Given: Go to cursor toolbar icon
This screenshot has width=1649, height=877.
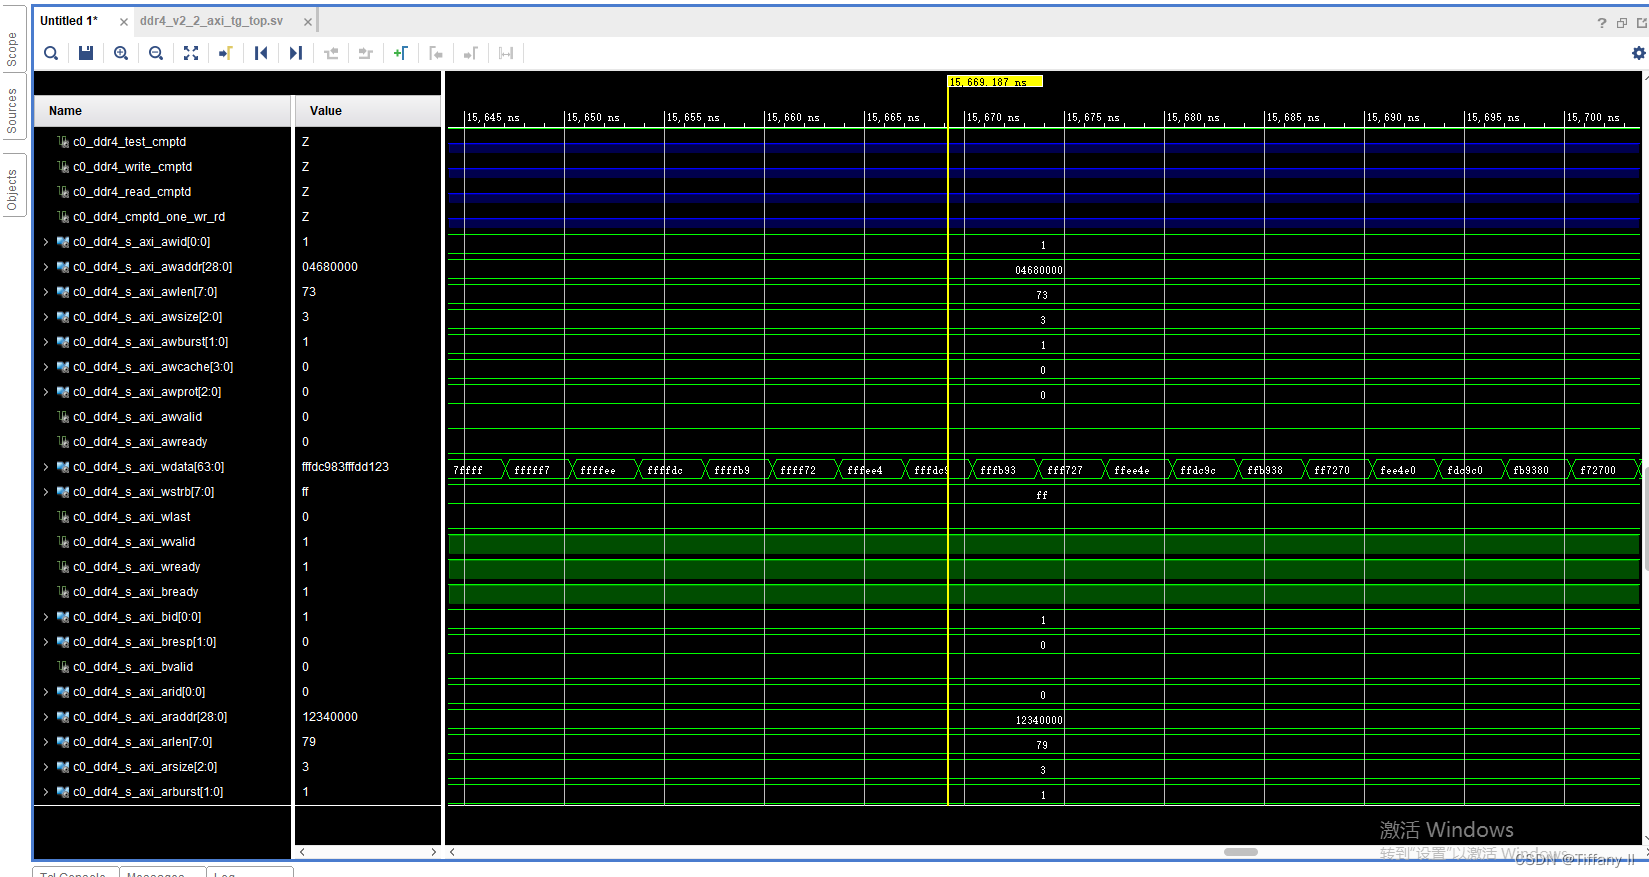Looking at the screenshot, I should [x=226, y=53].
